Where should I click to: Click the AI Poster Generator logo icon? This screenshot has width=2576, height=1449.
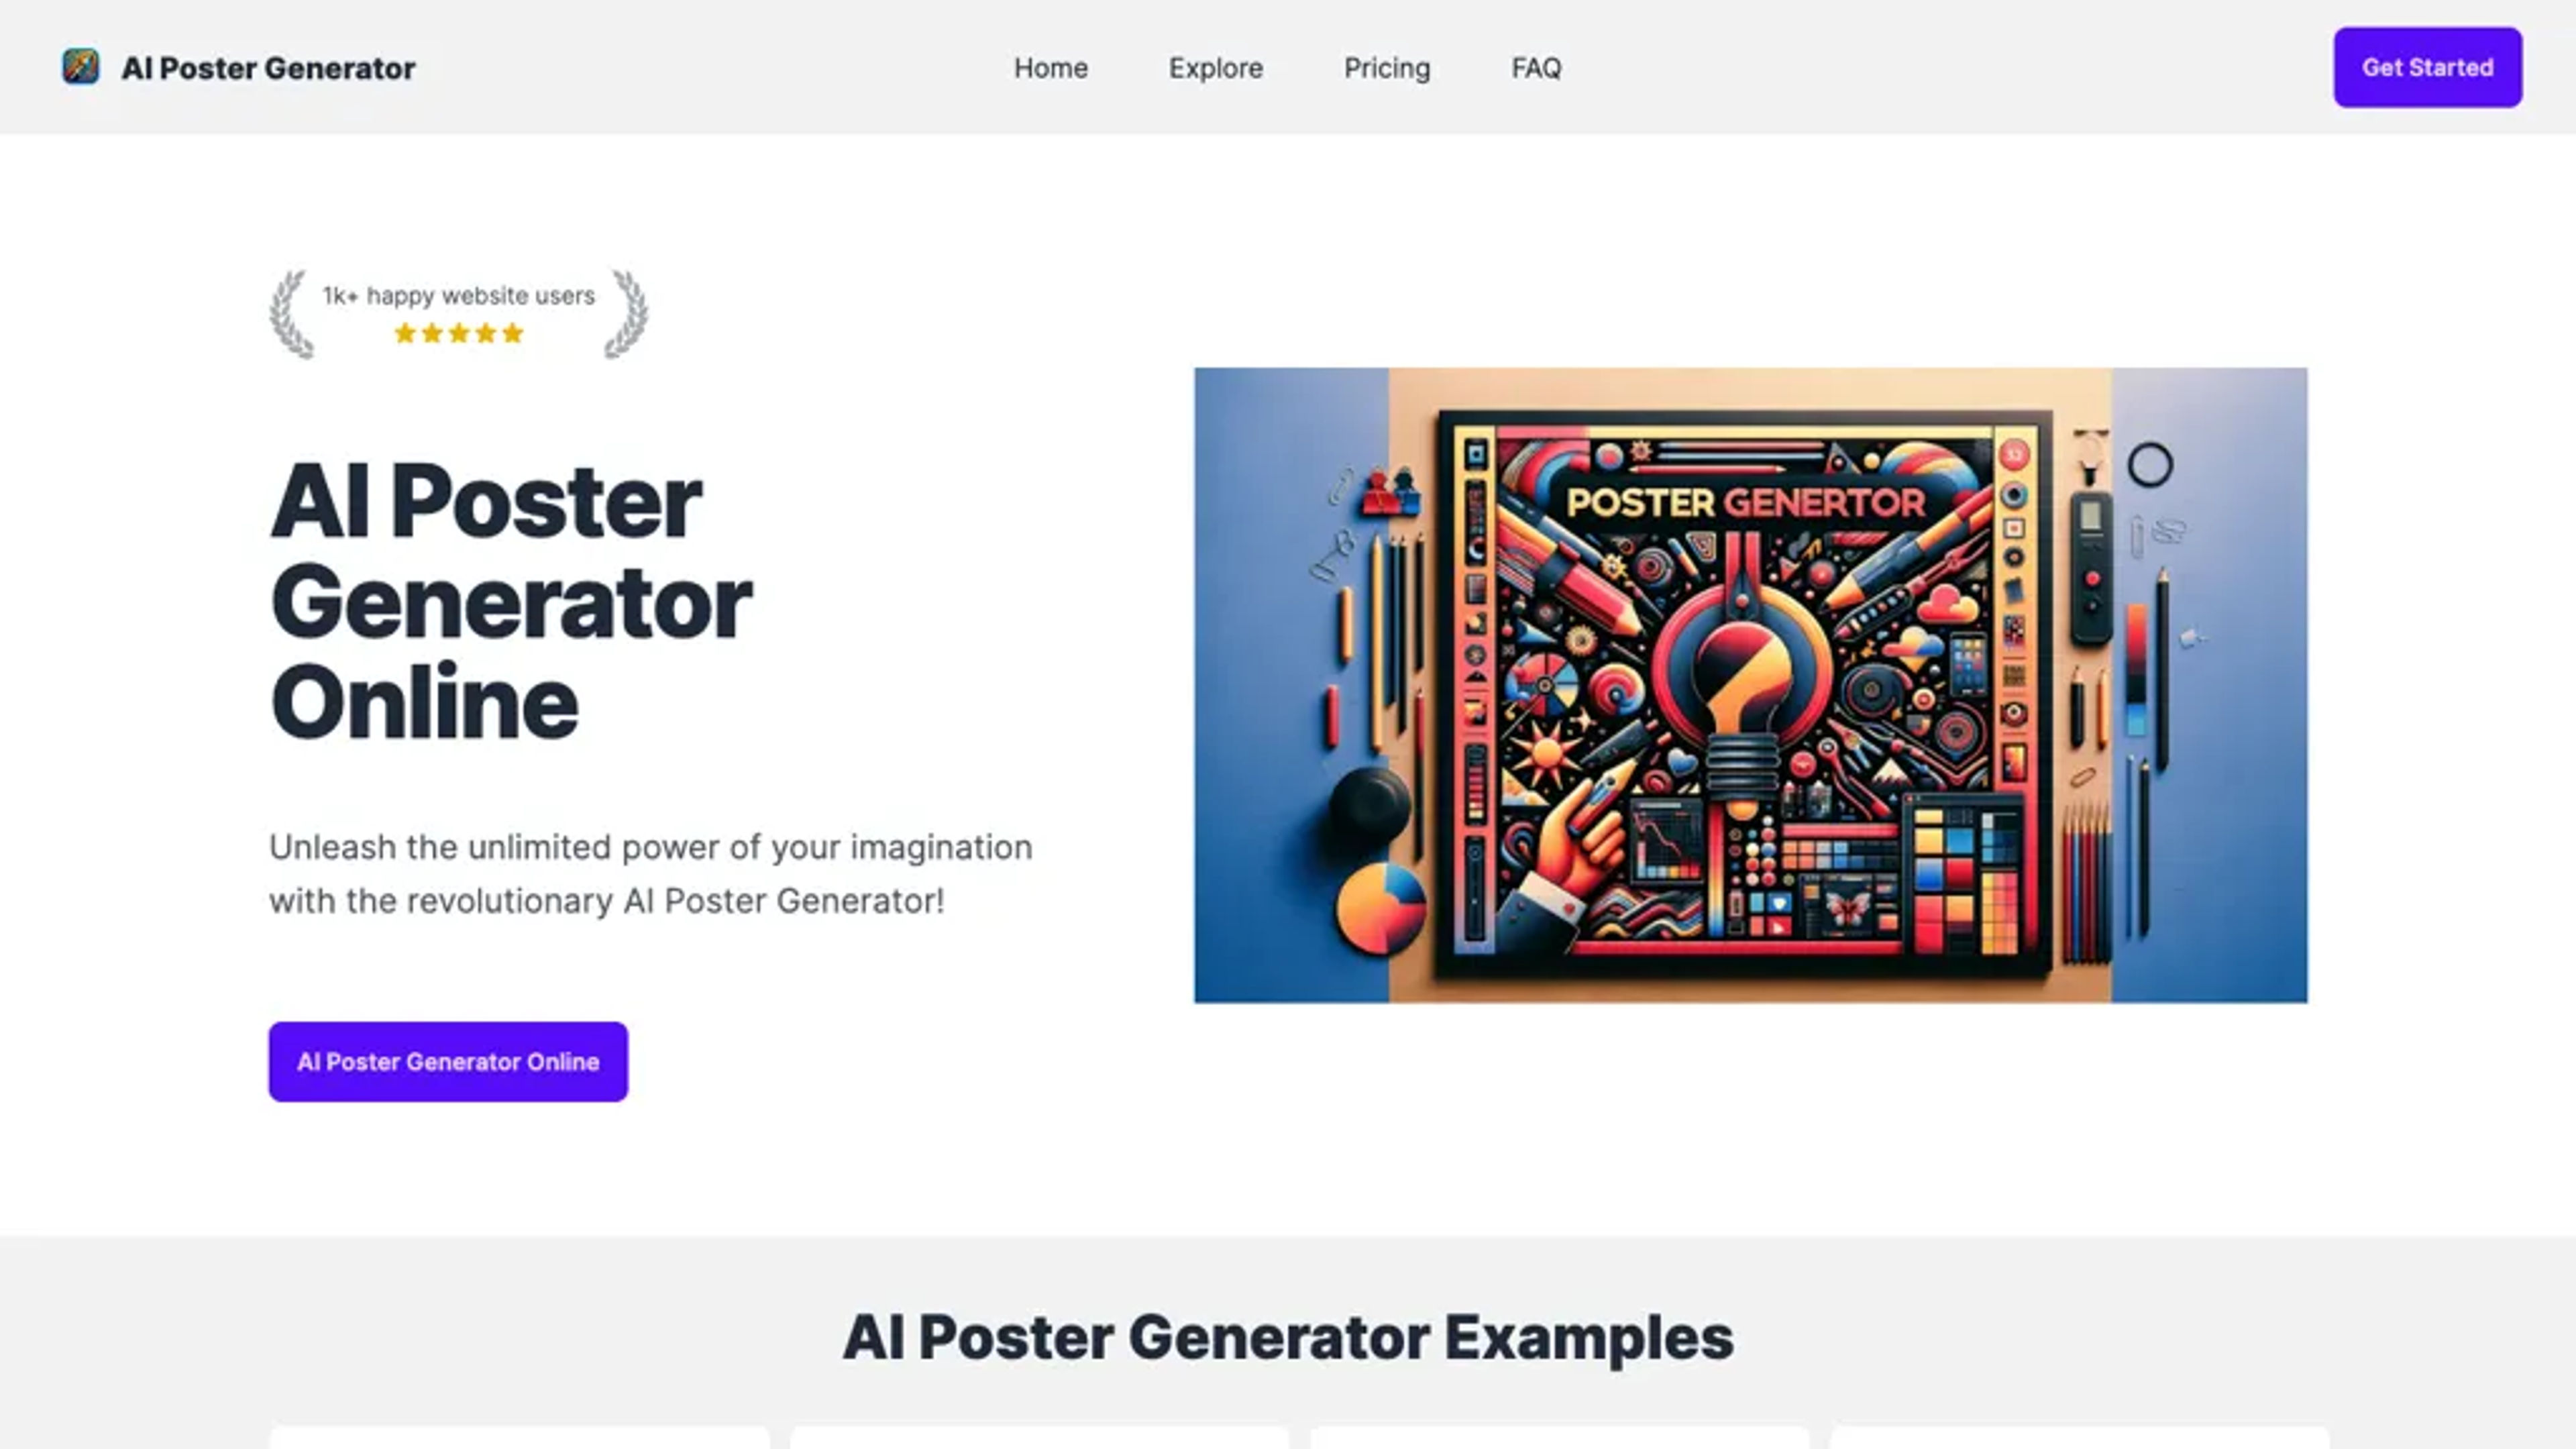pos(81,67)
